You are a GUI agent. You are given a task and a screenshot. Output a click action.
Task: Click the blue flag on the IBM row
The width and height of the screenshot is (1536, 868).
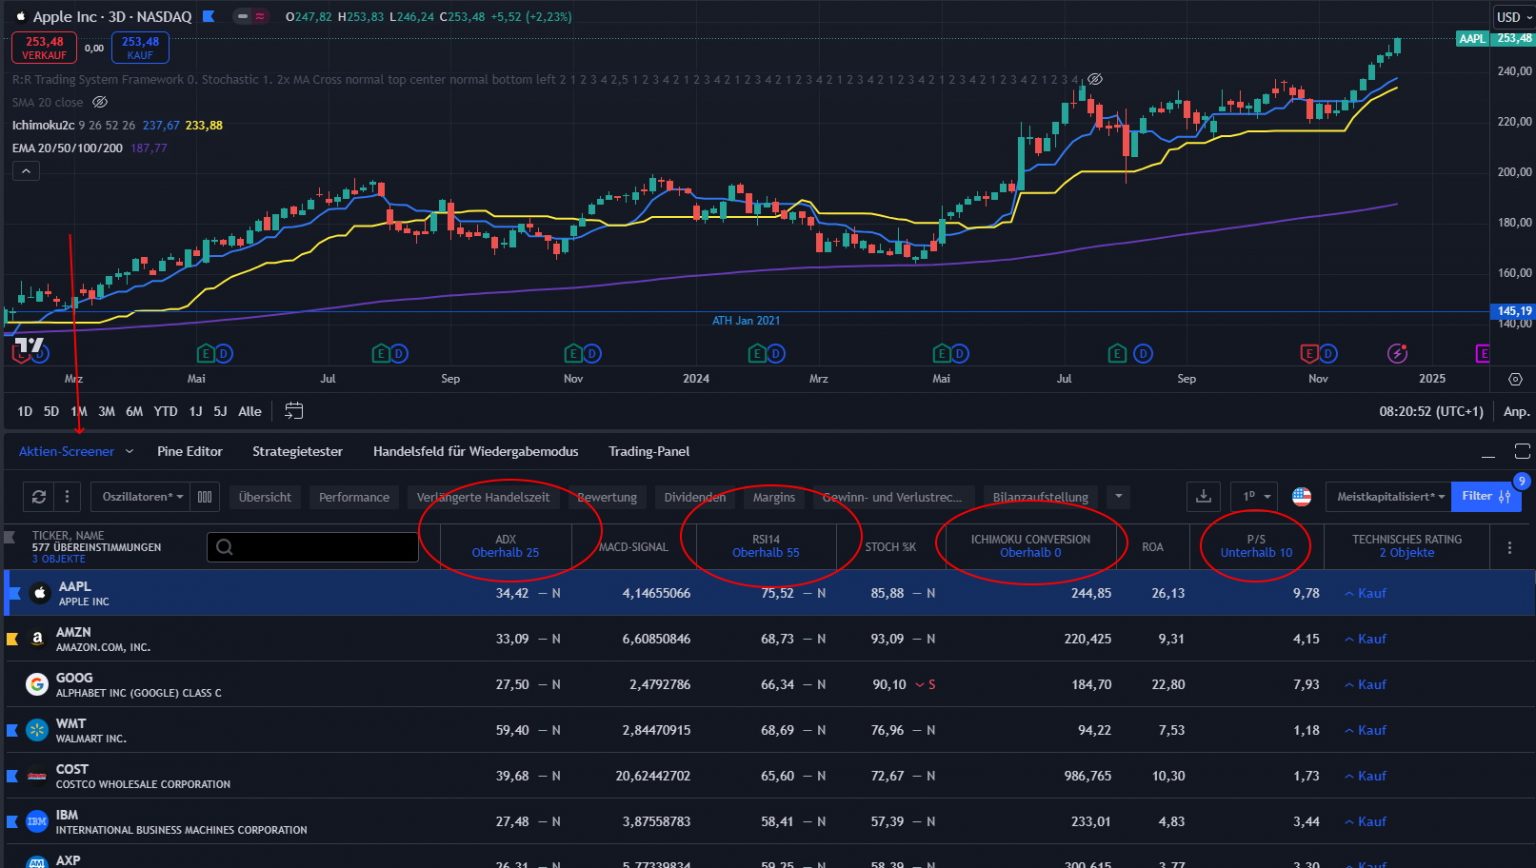click(12, 821)
